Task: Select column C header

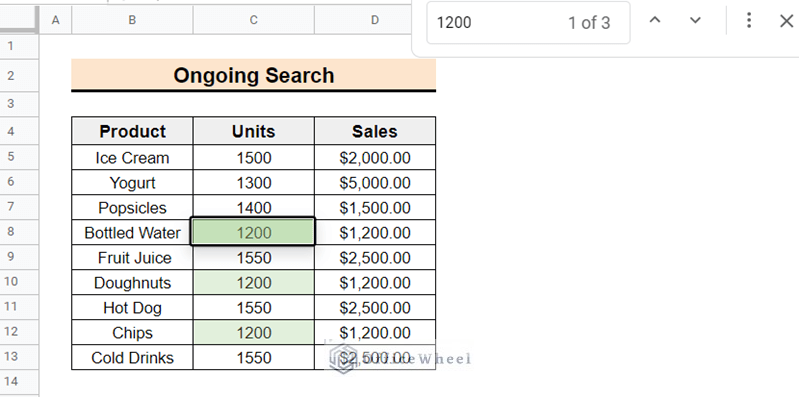Action: click(253, 20)
